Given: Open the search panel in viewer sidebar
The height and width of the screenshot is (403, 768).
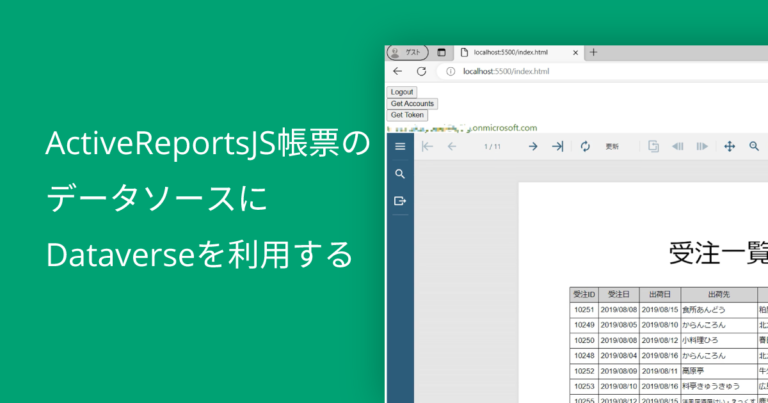Looking at the screenshot, I should click(x=400, y=174).
